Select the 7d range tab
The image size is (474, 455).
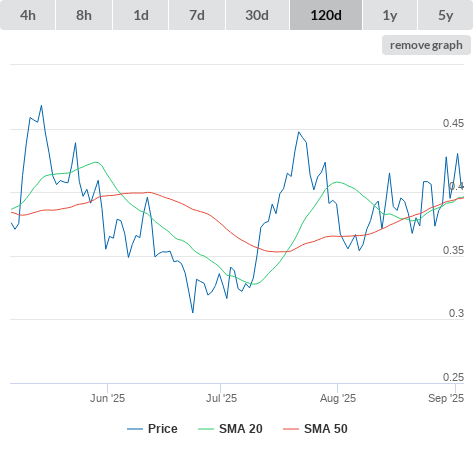197,15
